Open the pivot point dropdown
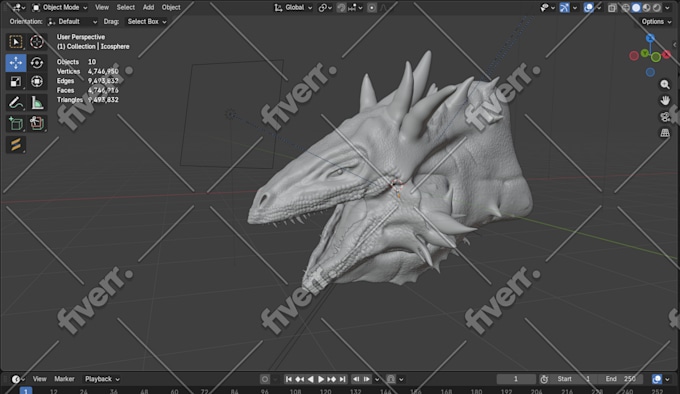680x394 pixels. 325,8
